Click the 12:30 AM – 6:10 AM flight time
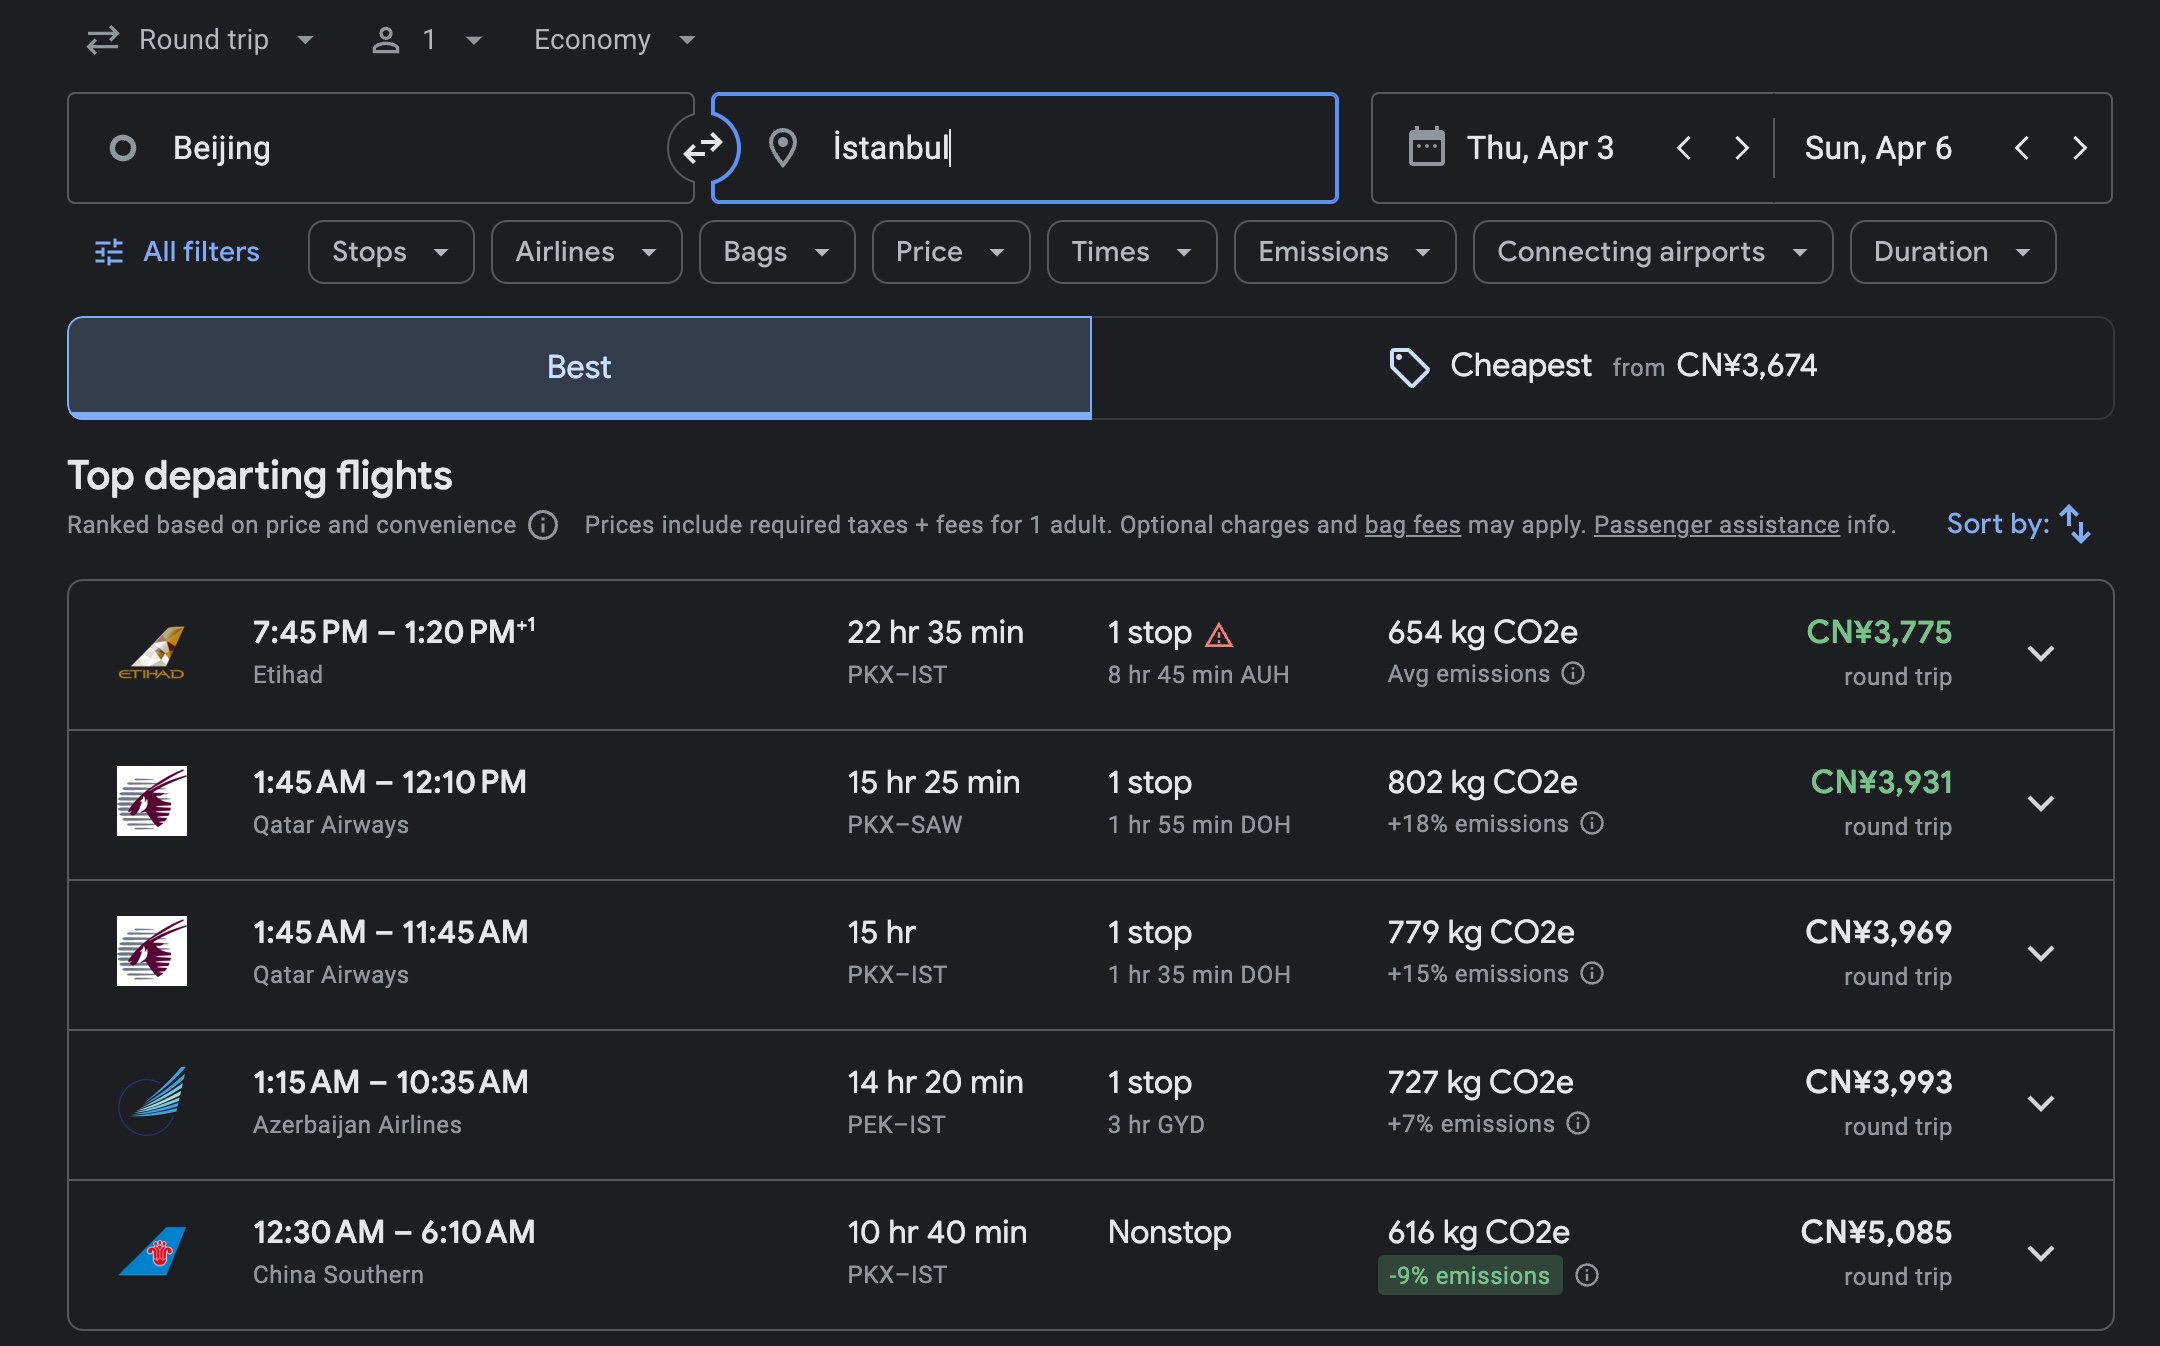 pos(394,1232)
